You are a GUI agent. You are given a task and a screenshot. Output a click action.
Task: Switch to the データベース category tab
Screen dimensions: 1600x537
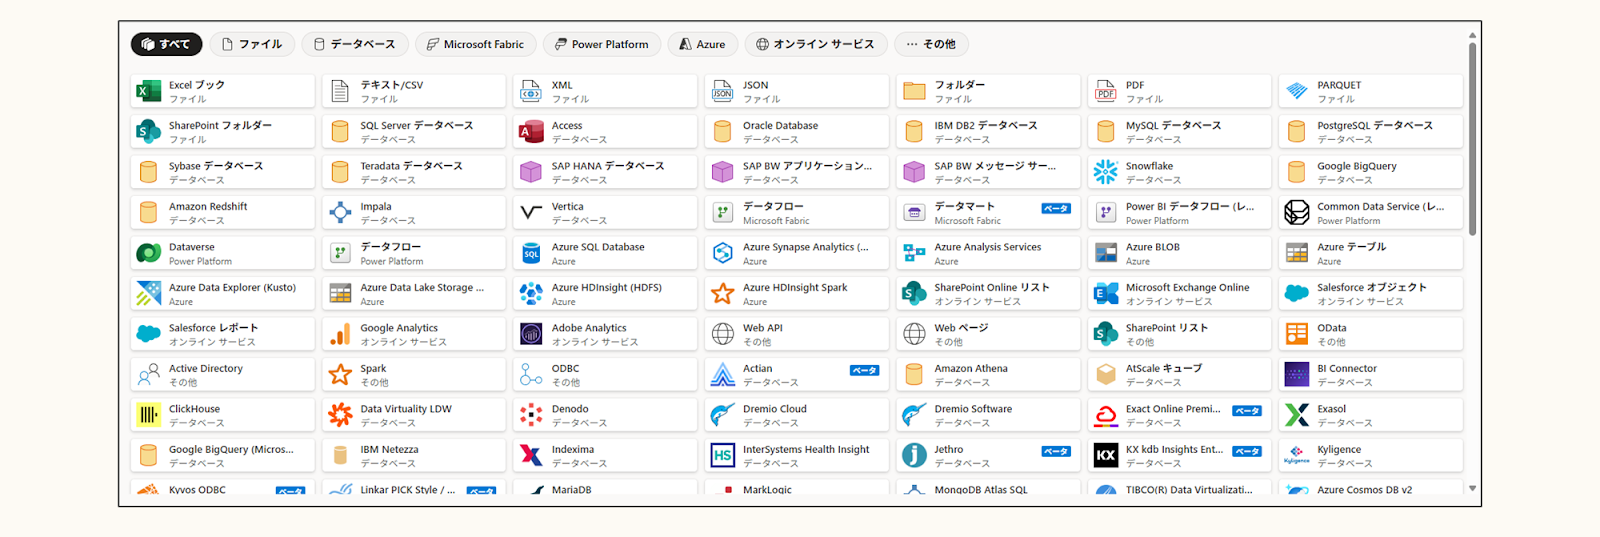pyautogui.click(x=355, y=44)
